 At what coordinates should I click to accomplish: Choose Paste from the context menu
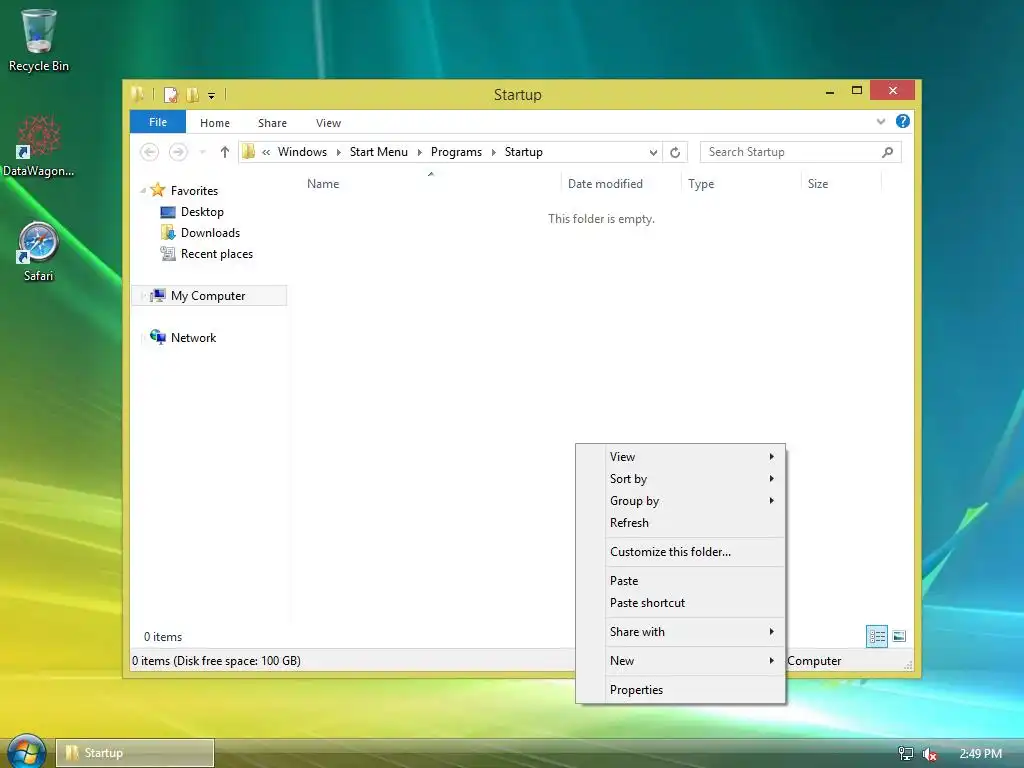click(680, 581)
